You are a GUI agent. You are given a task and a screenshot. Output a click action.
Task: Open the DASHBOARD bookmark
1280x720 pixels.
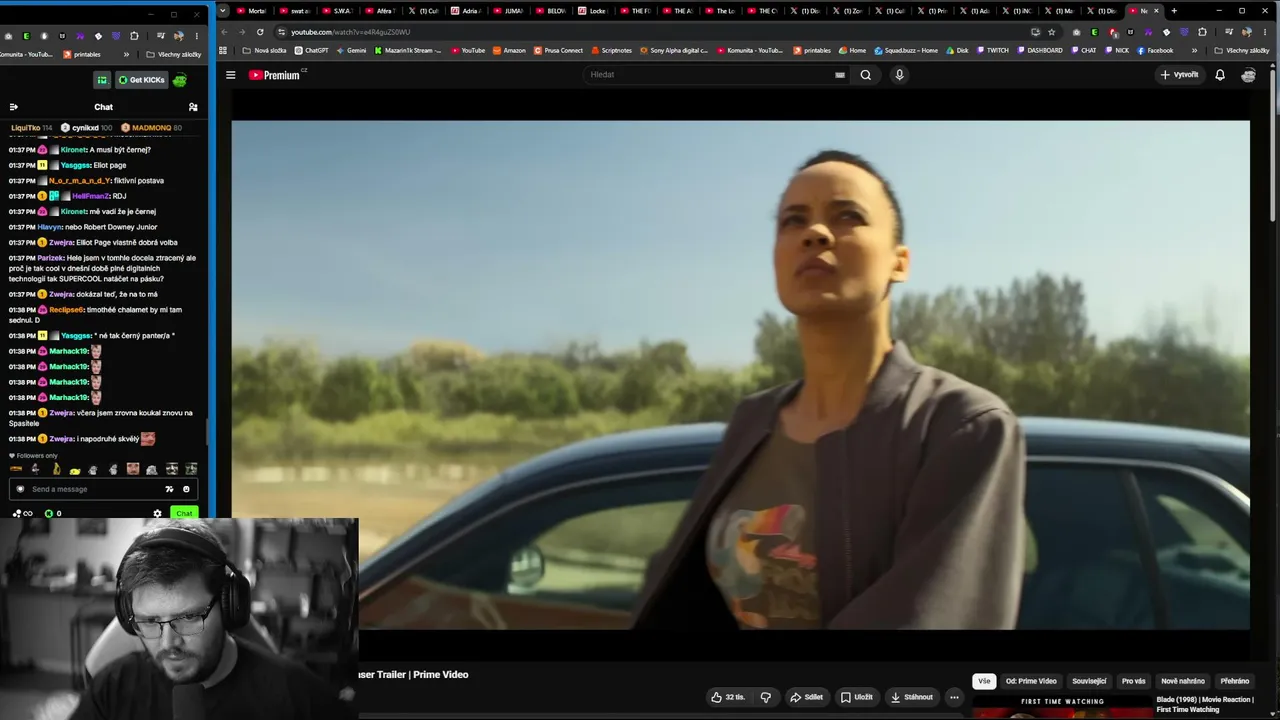pyautogui.click(x=1040, y=50)
